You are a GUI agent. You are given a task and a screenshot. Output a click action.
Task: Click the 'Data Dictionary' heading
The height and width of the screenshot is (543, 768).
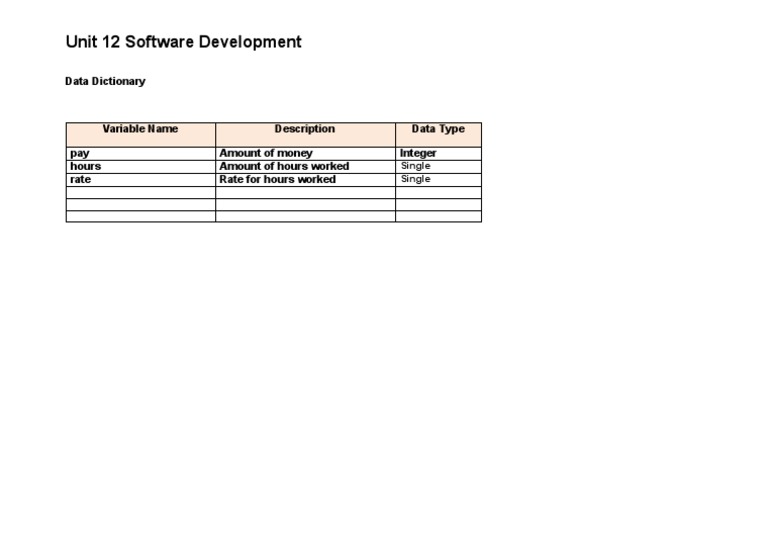click(105, 81)
